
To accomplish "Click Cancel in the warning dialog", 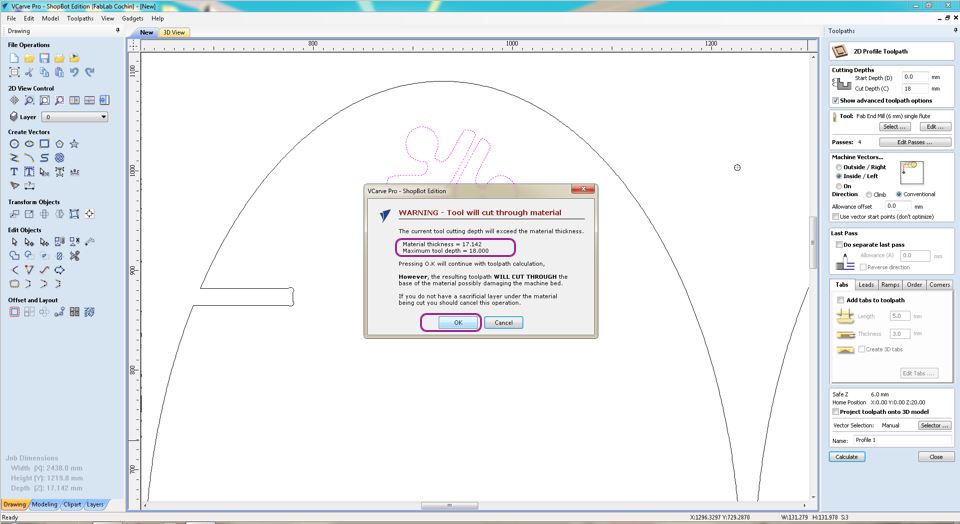I will (503, 323).
